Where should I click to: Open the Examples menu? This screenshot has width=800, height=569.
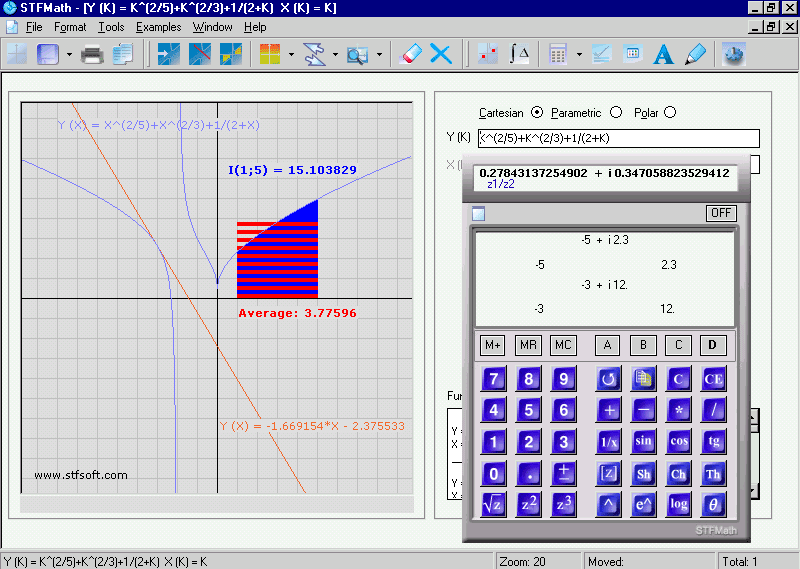[158, 27]
